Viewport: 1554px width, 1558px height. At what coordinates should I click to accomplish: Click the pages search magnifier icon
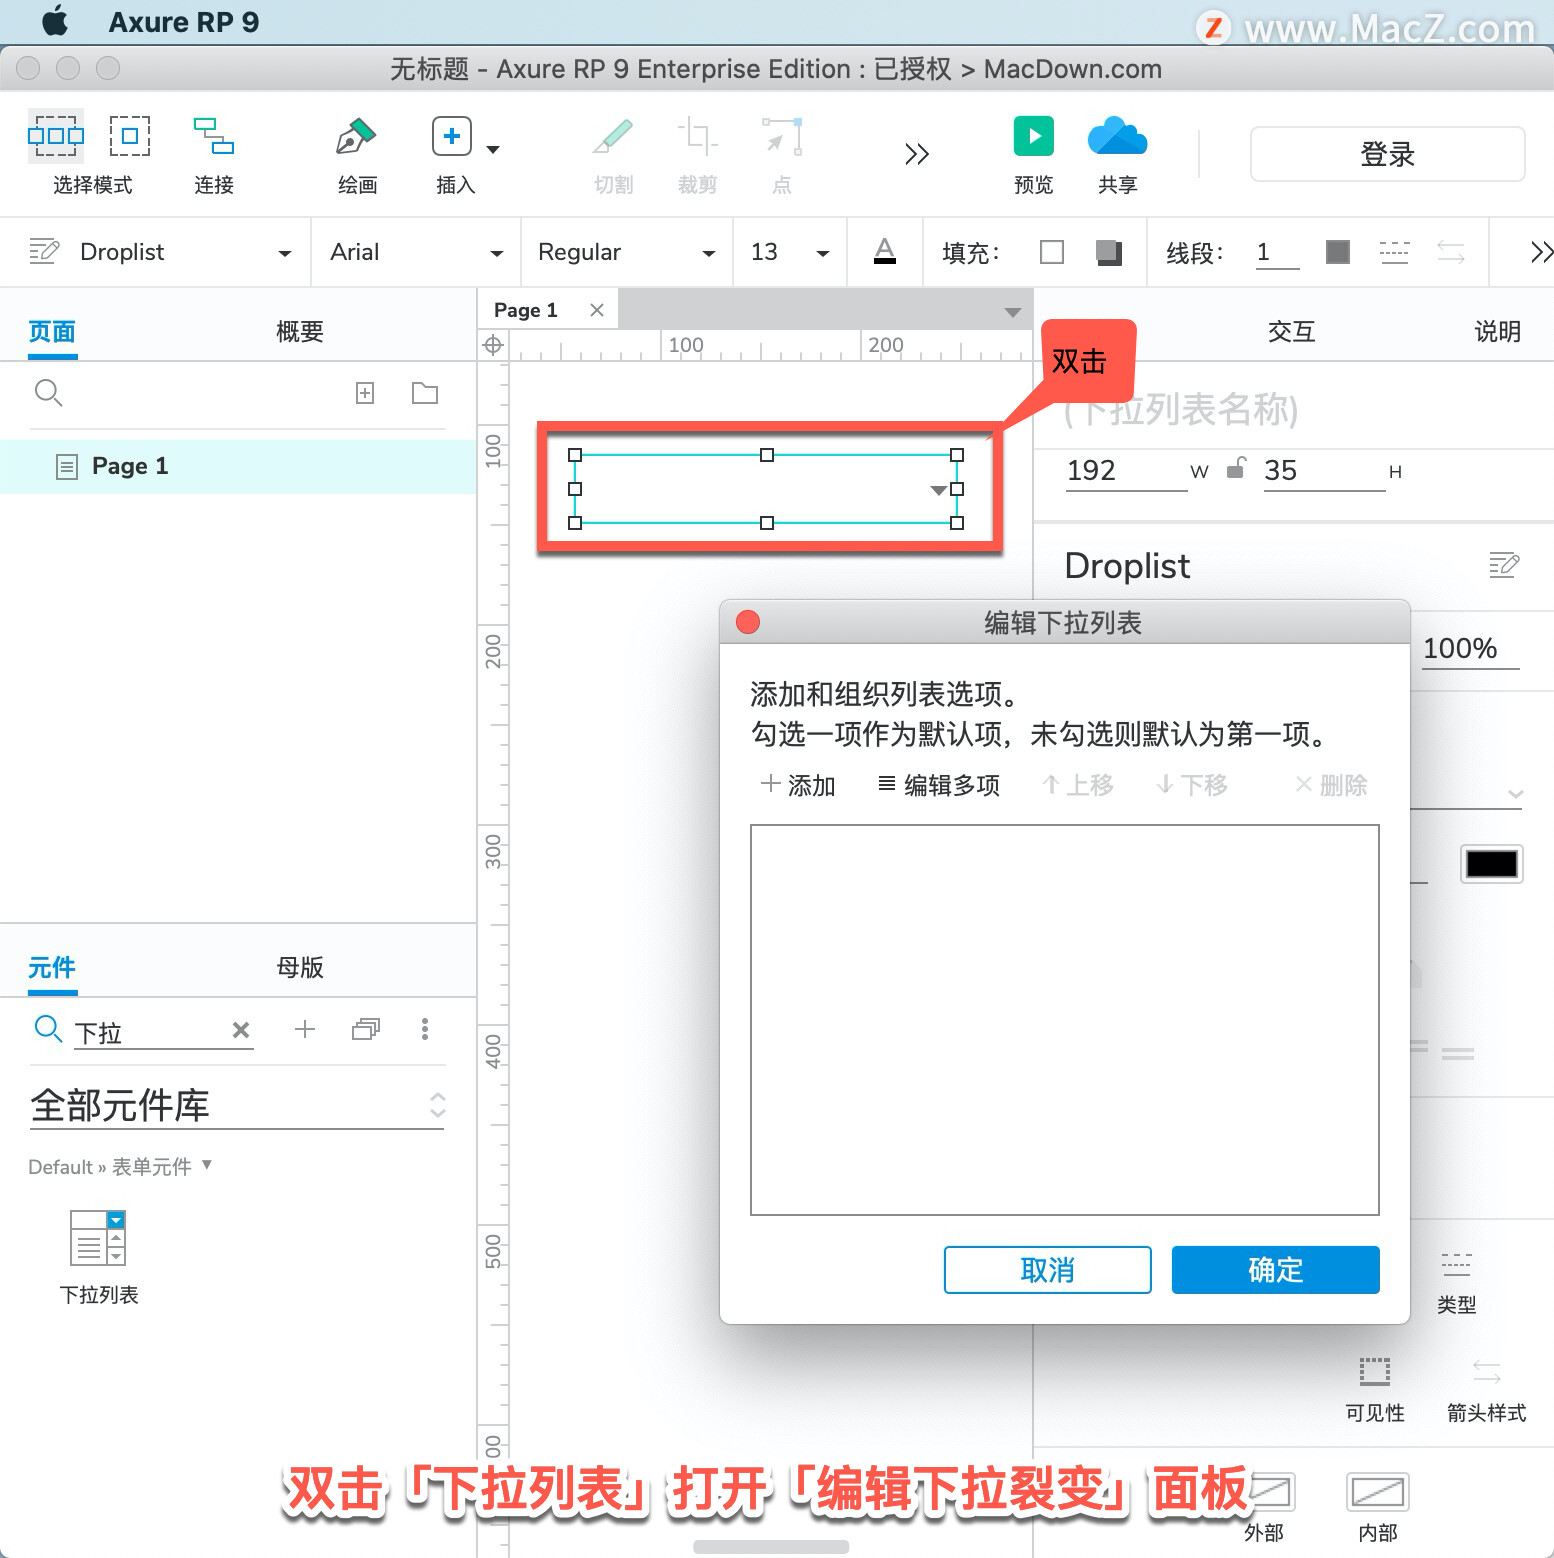tap(48, 393)
